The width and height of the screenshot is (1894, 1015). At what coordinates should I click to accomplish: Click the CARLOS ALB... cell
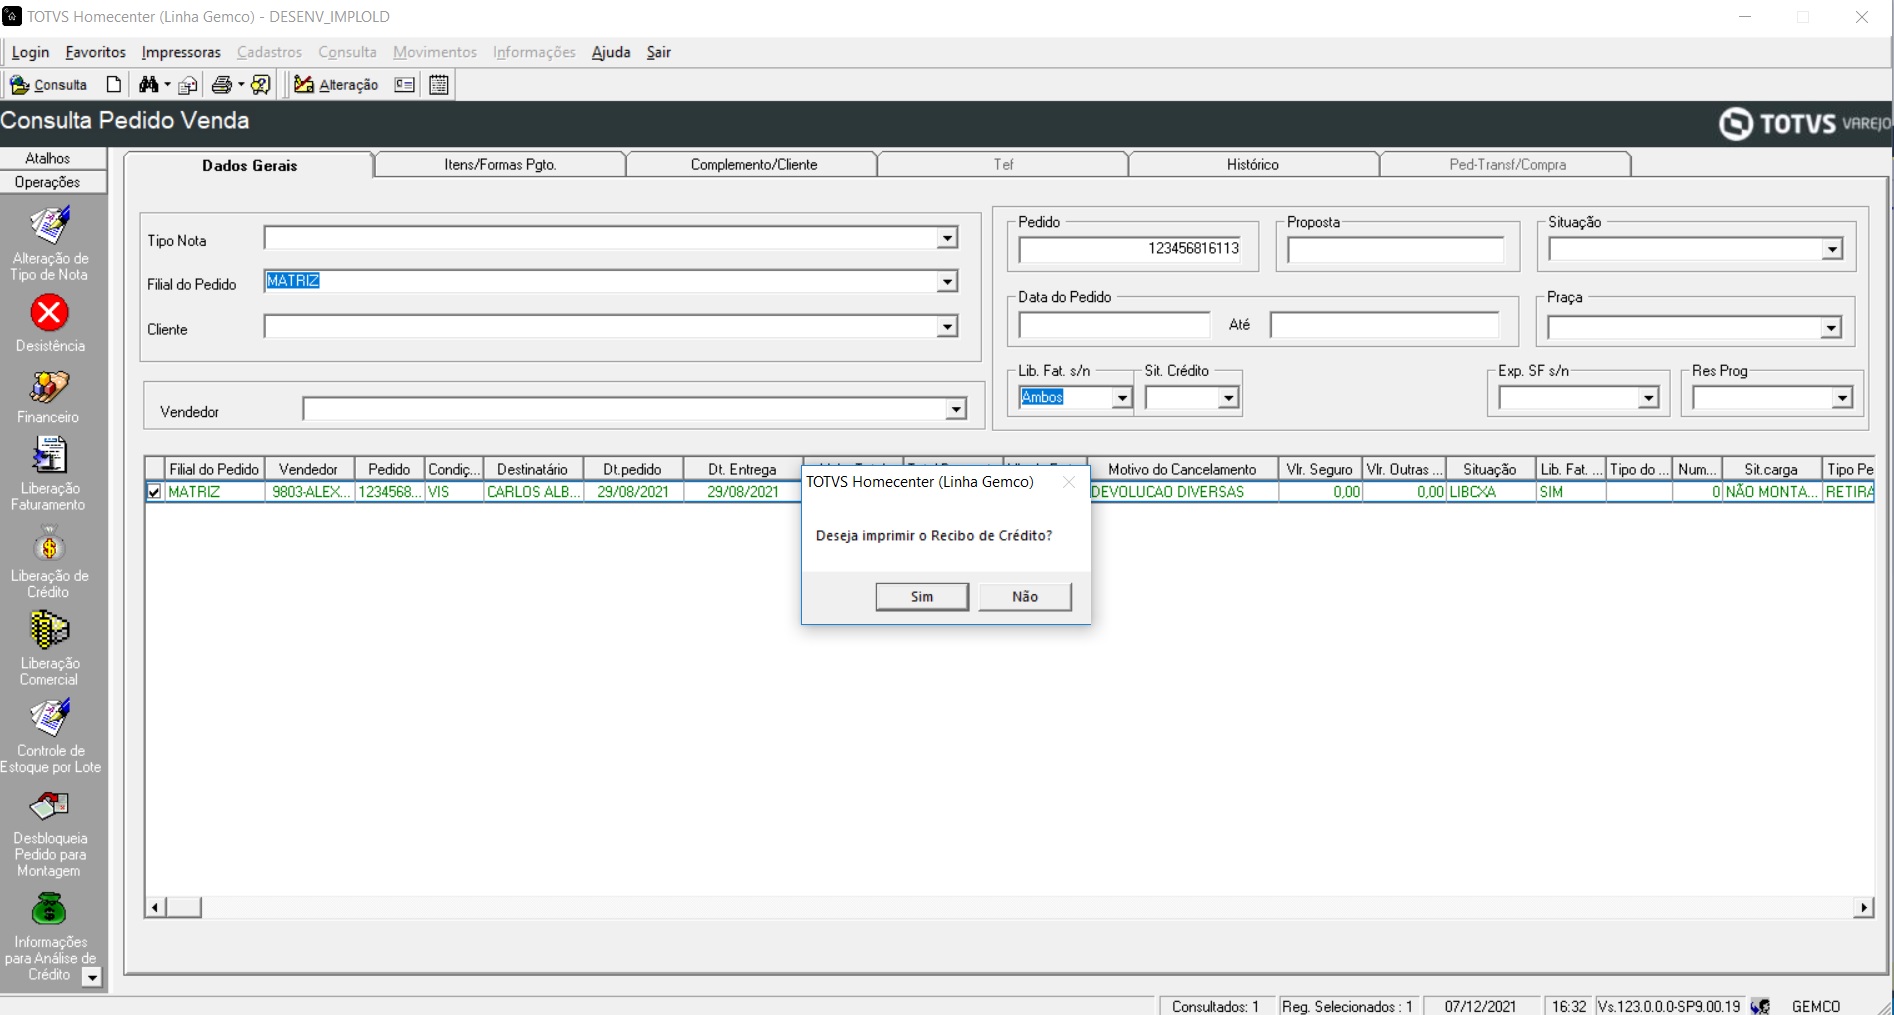[x=533, y=492]
